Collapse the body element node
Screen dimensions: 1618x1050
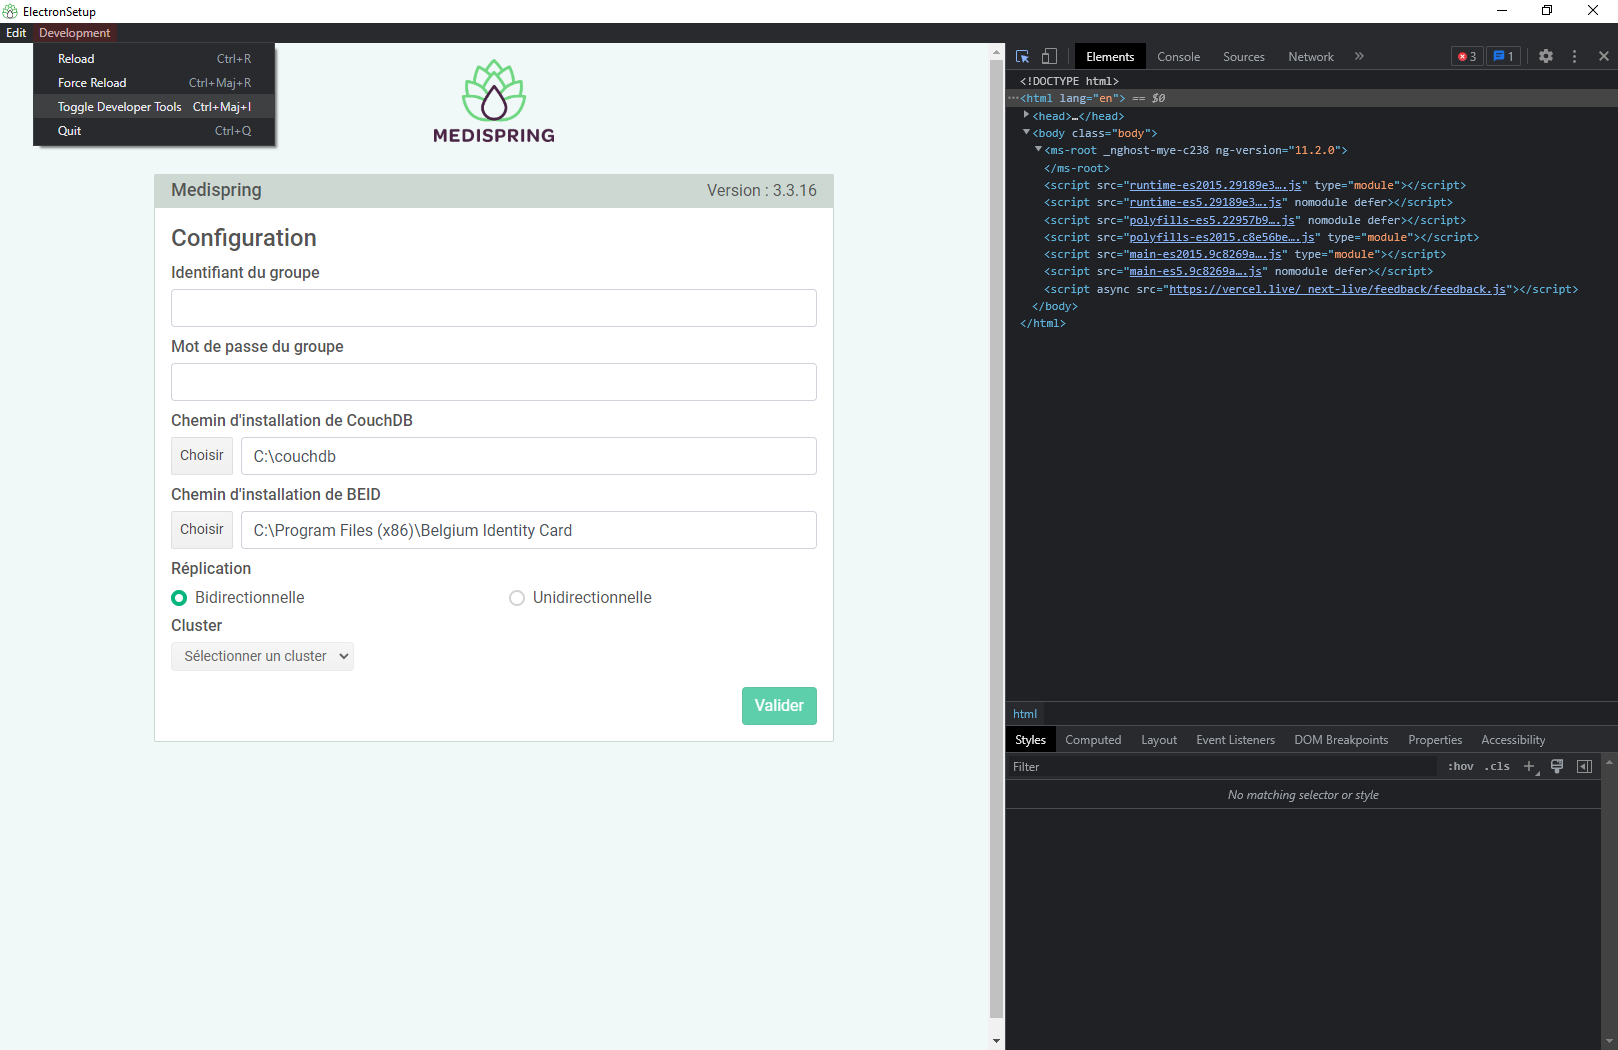click(1026, 132)
